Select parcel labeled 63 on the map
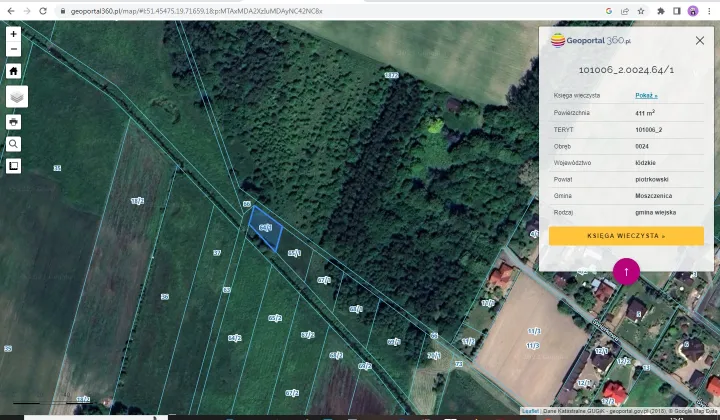The height and width of the screenshot is (420, 720). [x=226, y=290]
